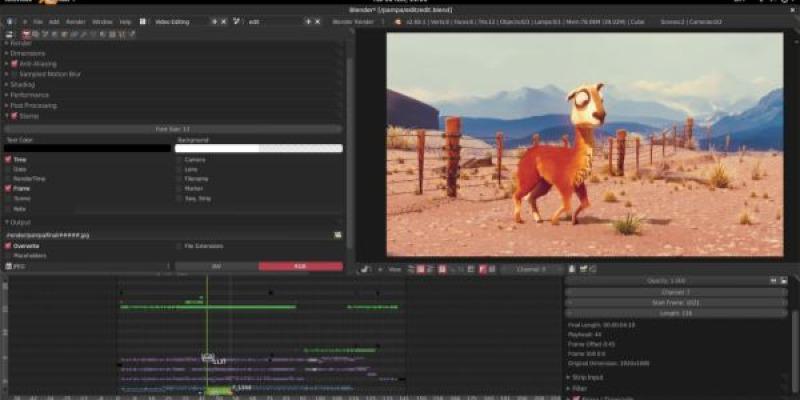Open the output path folder browser
Viewport: 800px width, 400px height.
click(338, 234)
